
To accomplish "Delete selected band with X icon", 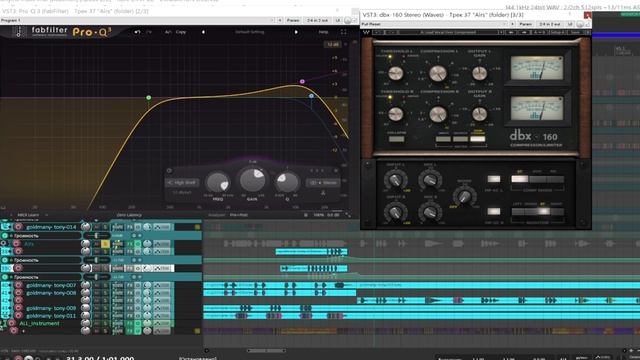I will [336, 171].
